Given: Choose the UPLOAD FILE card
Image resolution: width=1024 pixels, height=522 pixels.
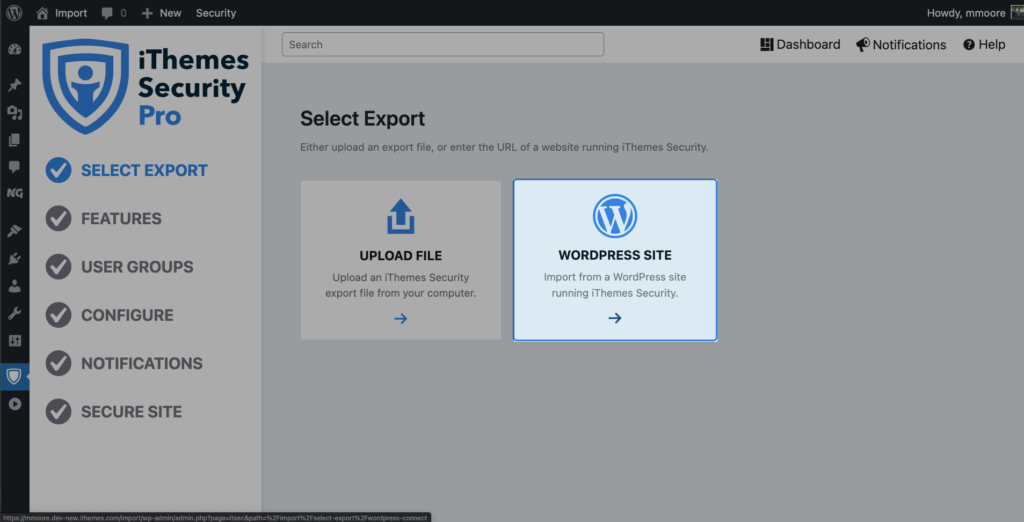Looking at the screenshot, I should pos(401,260).
